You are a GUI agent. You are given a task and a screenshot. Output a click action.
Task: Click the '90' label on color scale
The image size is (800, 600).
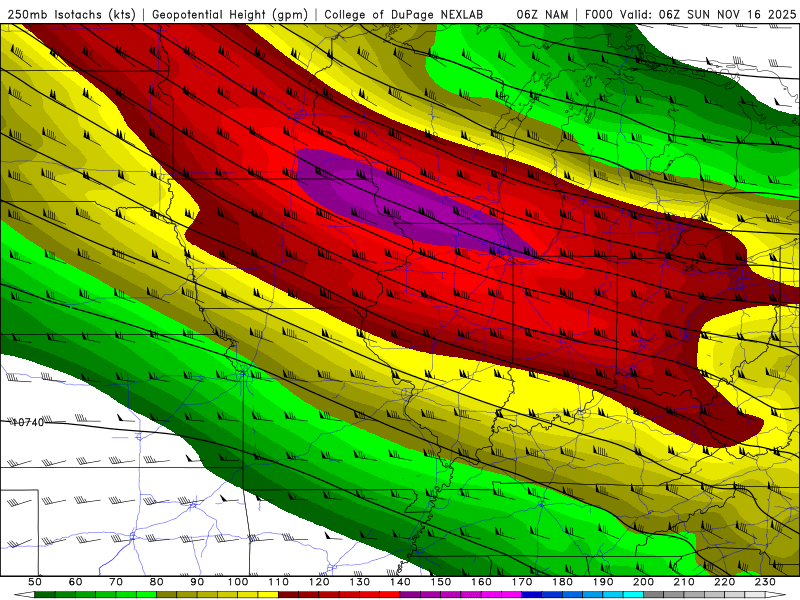(197, 582)
